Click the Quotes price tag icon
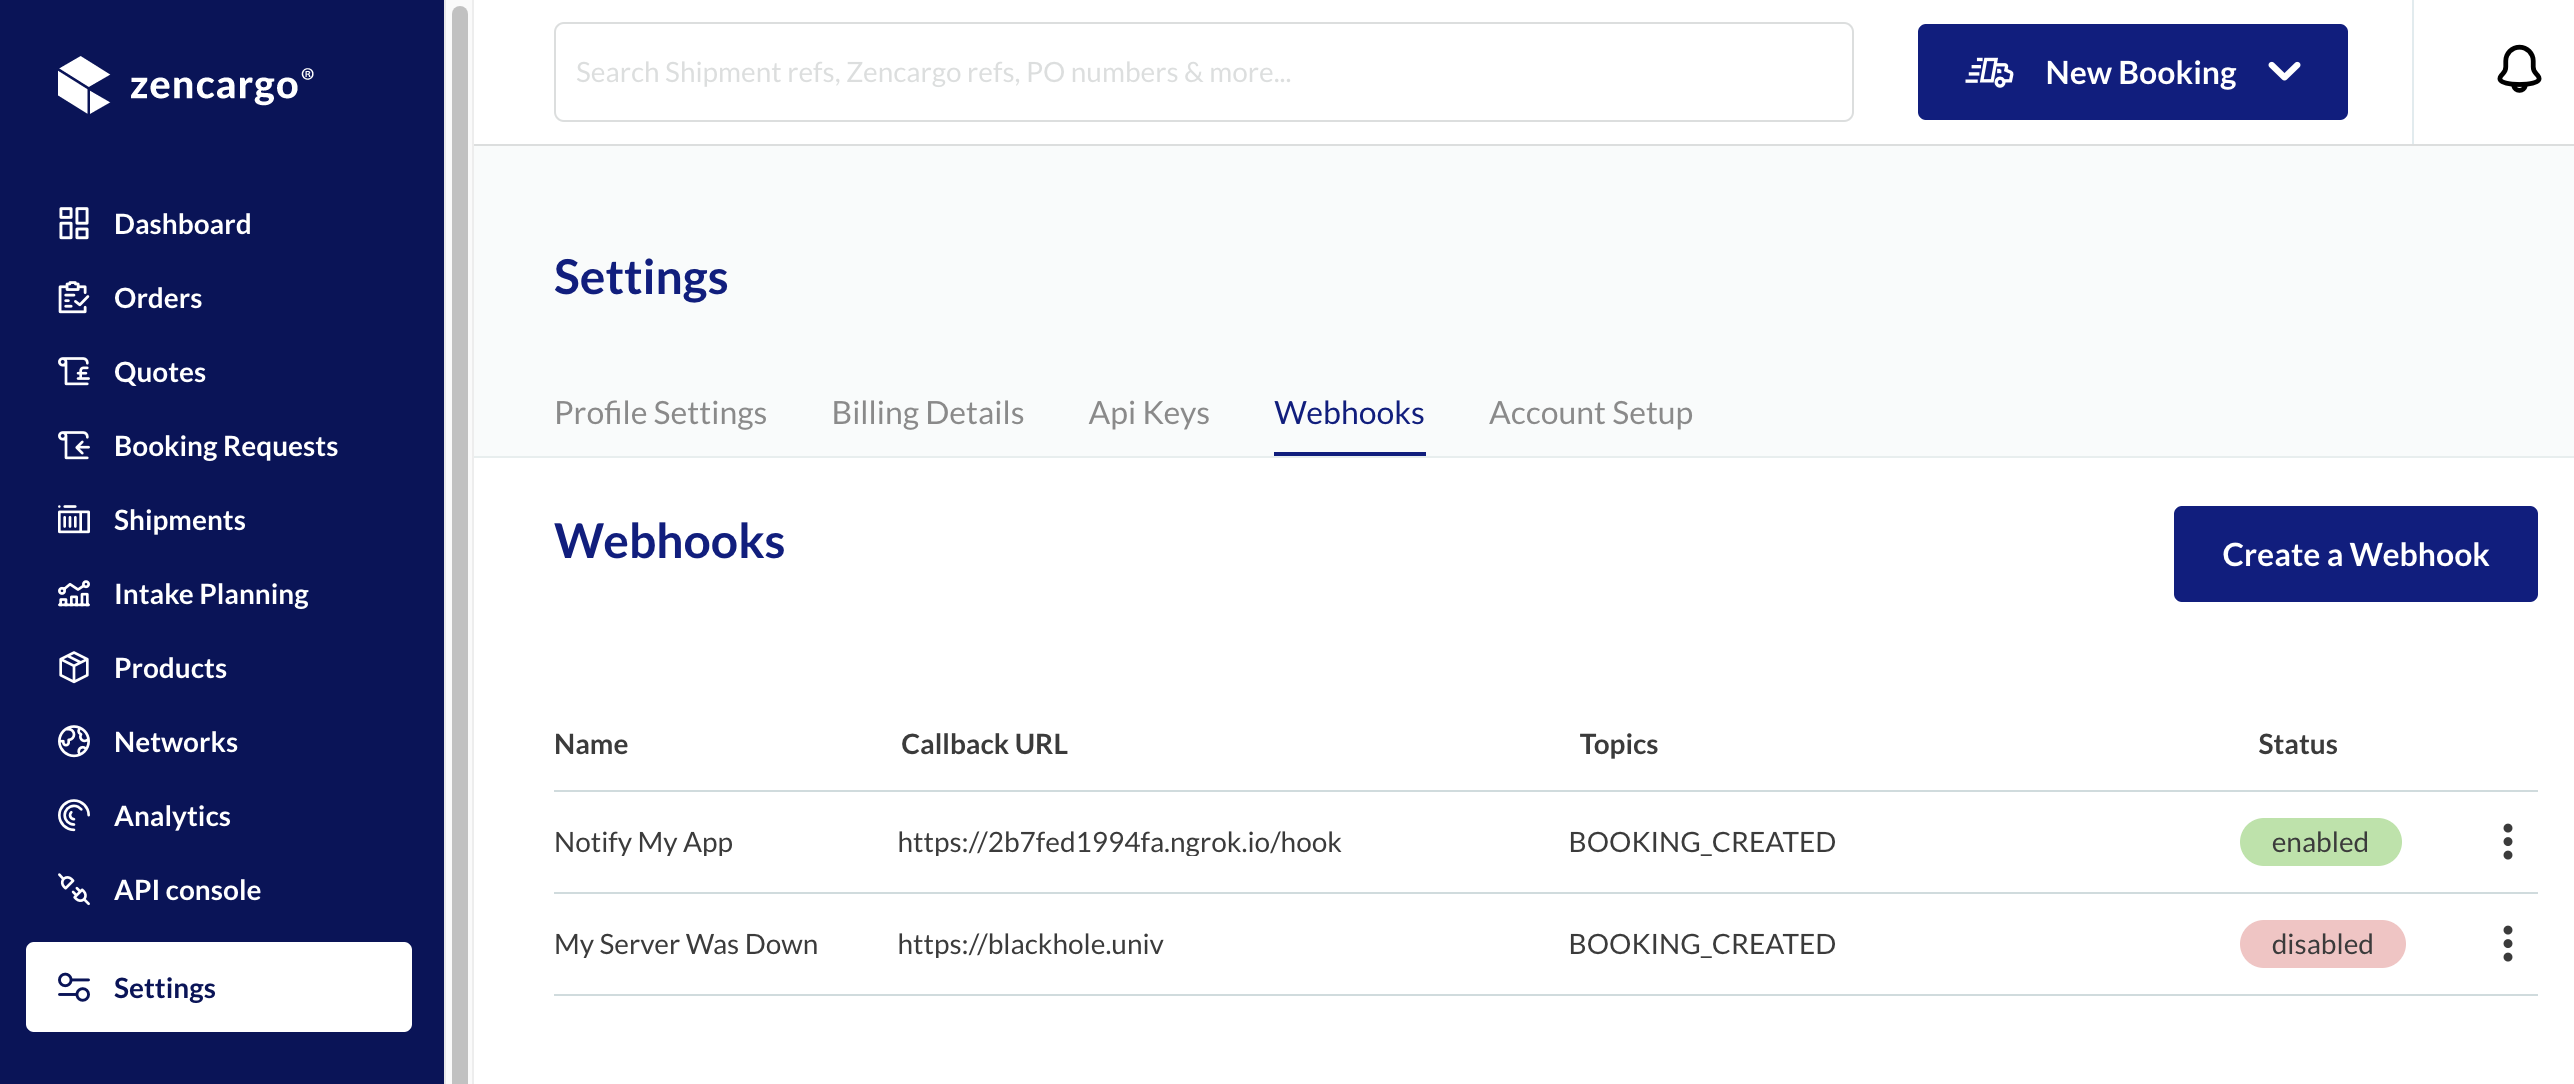This screenshot has height=1084, width=2574. (x=72, y=371)
